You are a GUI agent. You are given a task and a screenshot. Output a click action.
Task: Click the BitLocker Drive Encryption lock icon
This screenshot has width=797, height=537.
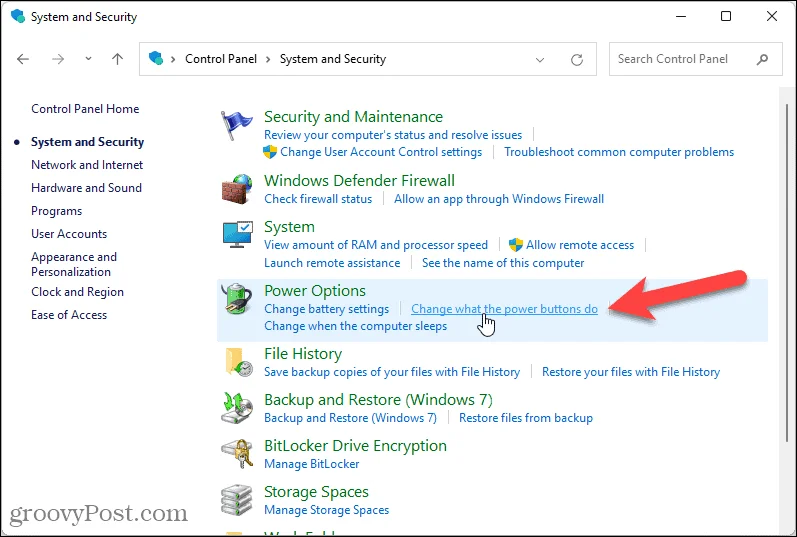point(237,454)
